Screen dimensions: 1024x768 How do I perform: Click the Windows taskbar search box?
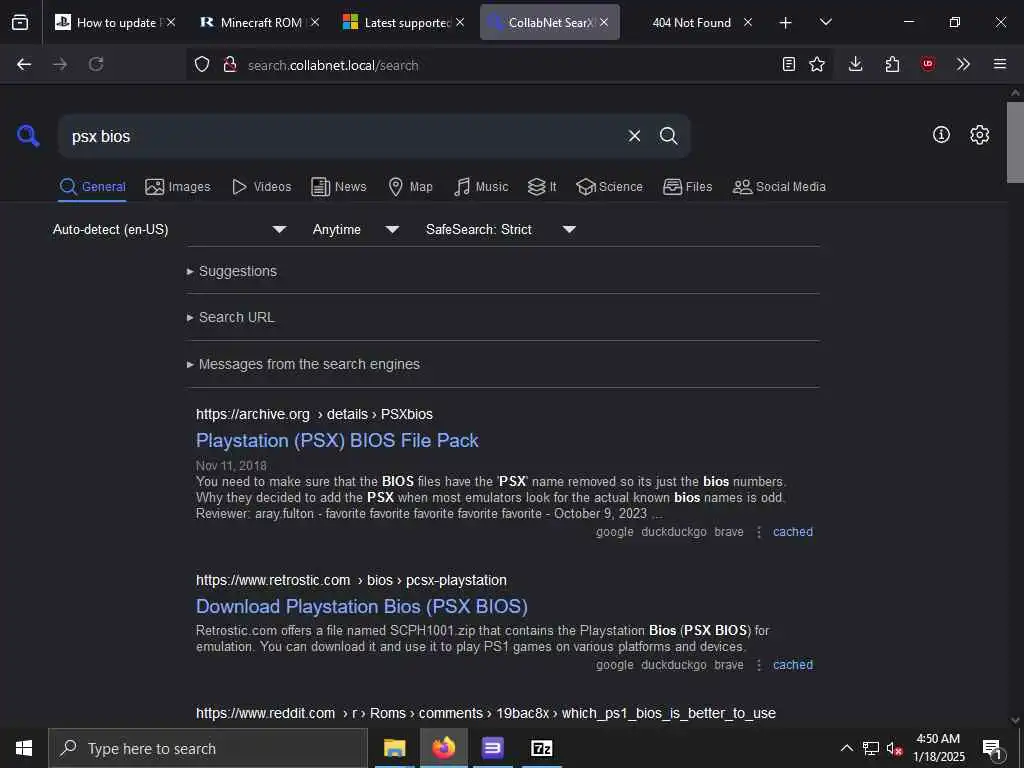pos(208,748)
